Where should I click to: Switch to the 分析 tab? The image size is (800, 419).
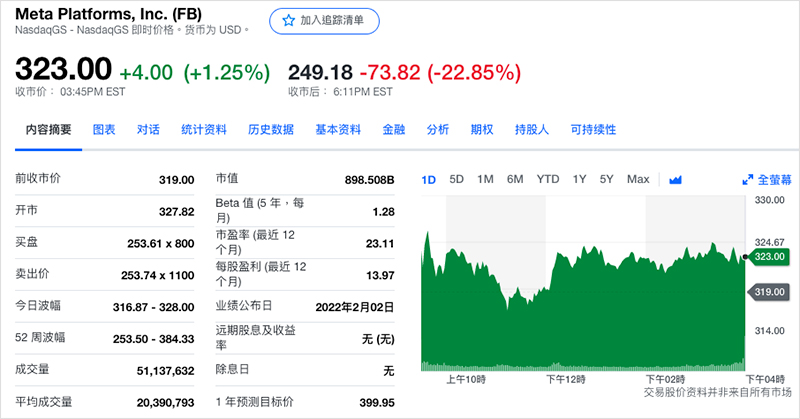tap(437, 130)
